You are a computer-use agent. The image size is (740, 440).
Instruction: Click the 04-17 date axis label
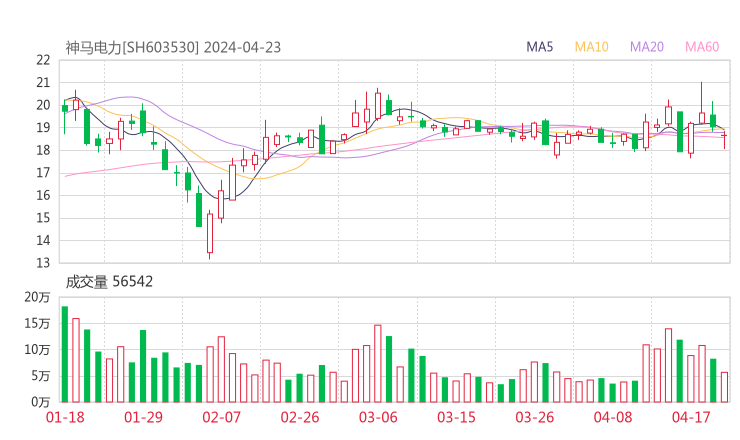[691, 417]
